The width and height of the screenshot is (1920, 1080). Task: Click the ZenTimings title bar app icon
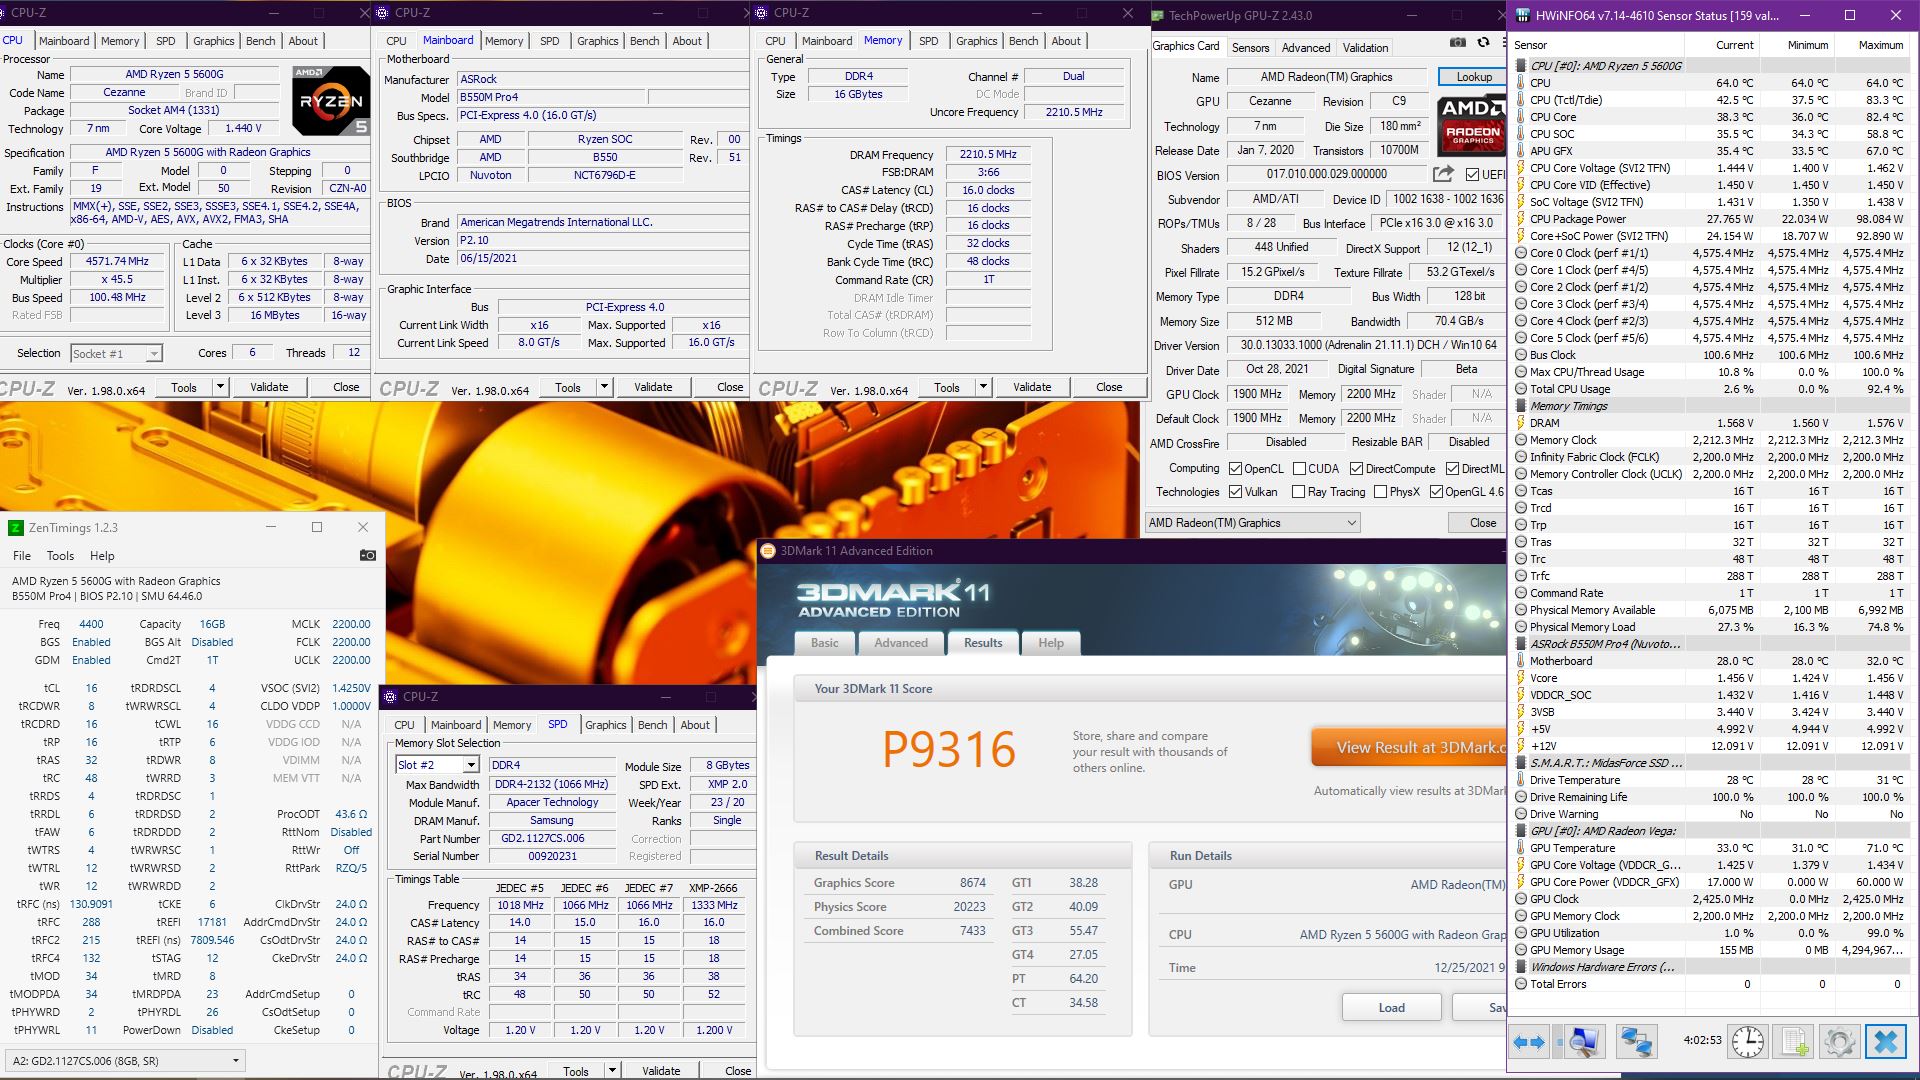coord(15,527)
